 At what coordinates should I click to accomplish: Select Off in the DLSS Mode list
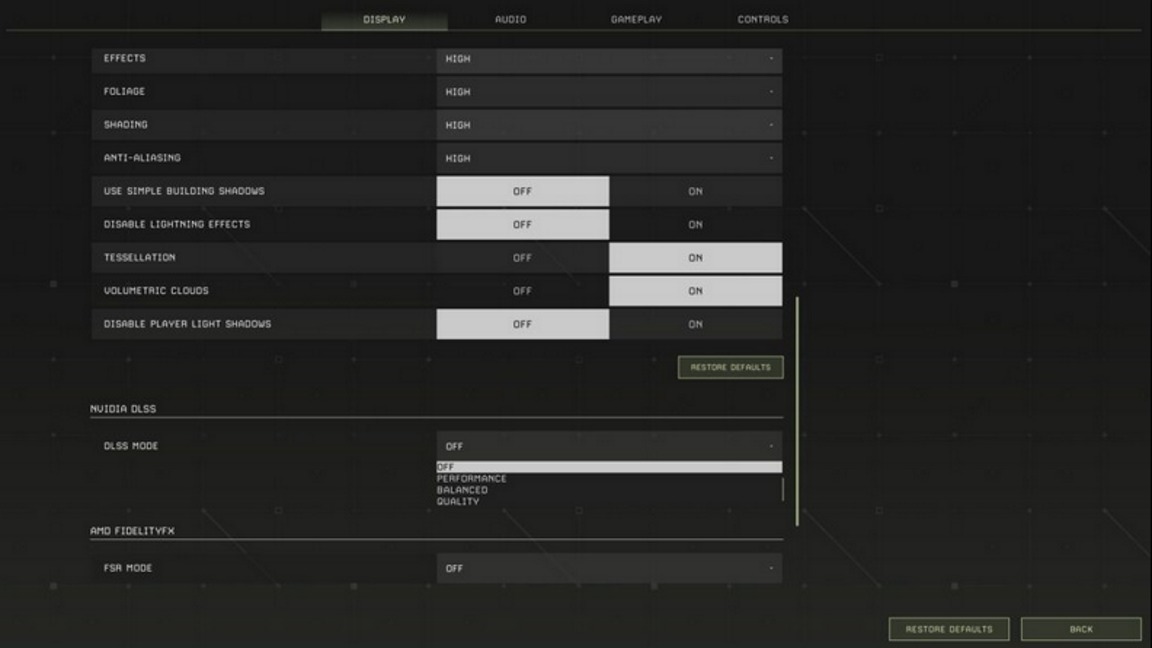coord(609,467)
